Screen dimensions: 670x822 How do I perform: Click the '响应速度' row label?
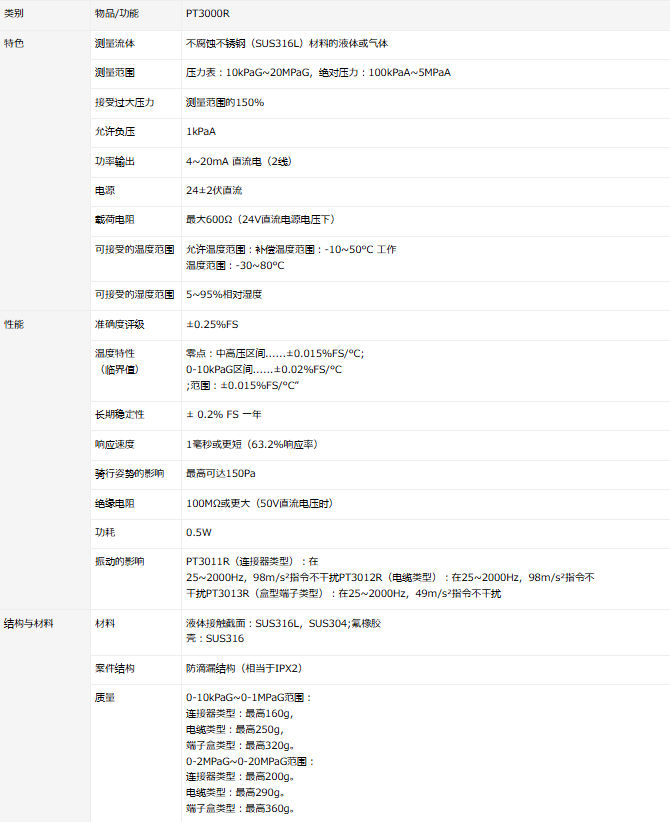115,445
